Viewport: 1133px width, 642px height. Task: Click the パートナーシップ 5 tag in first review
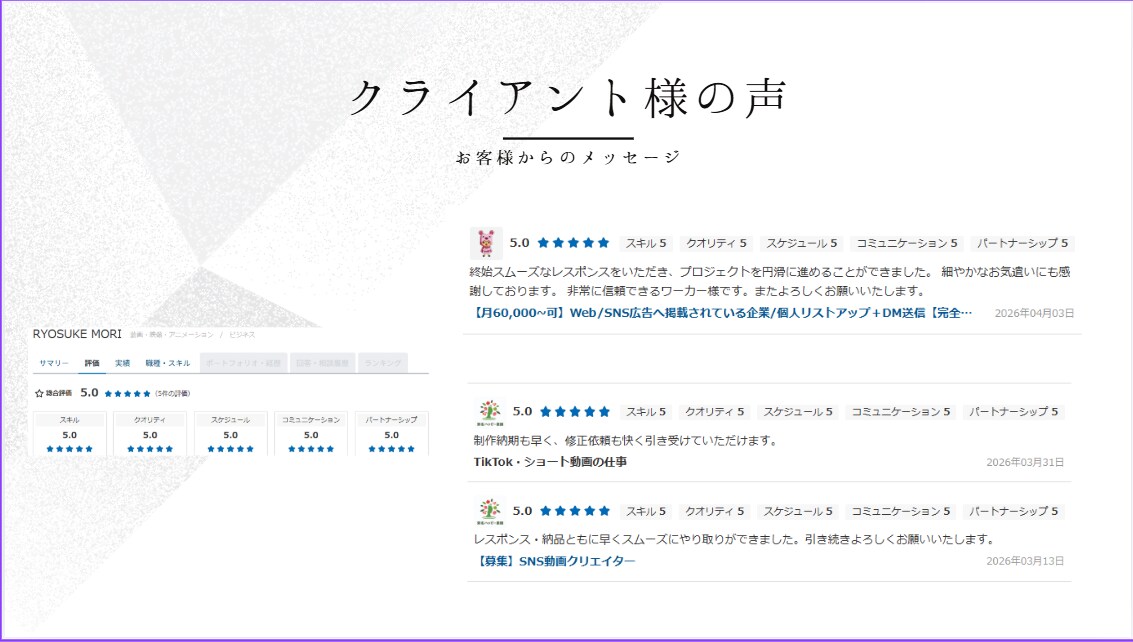pyautogui.click(x=1022, y=244)
